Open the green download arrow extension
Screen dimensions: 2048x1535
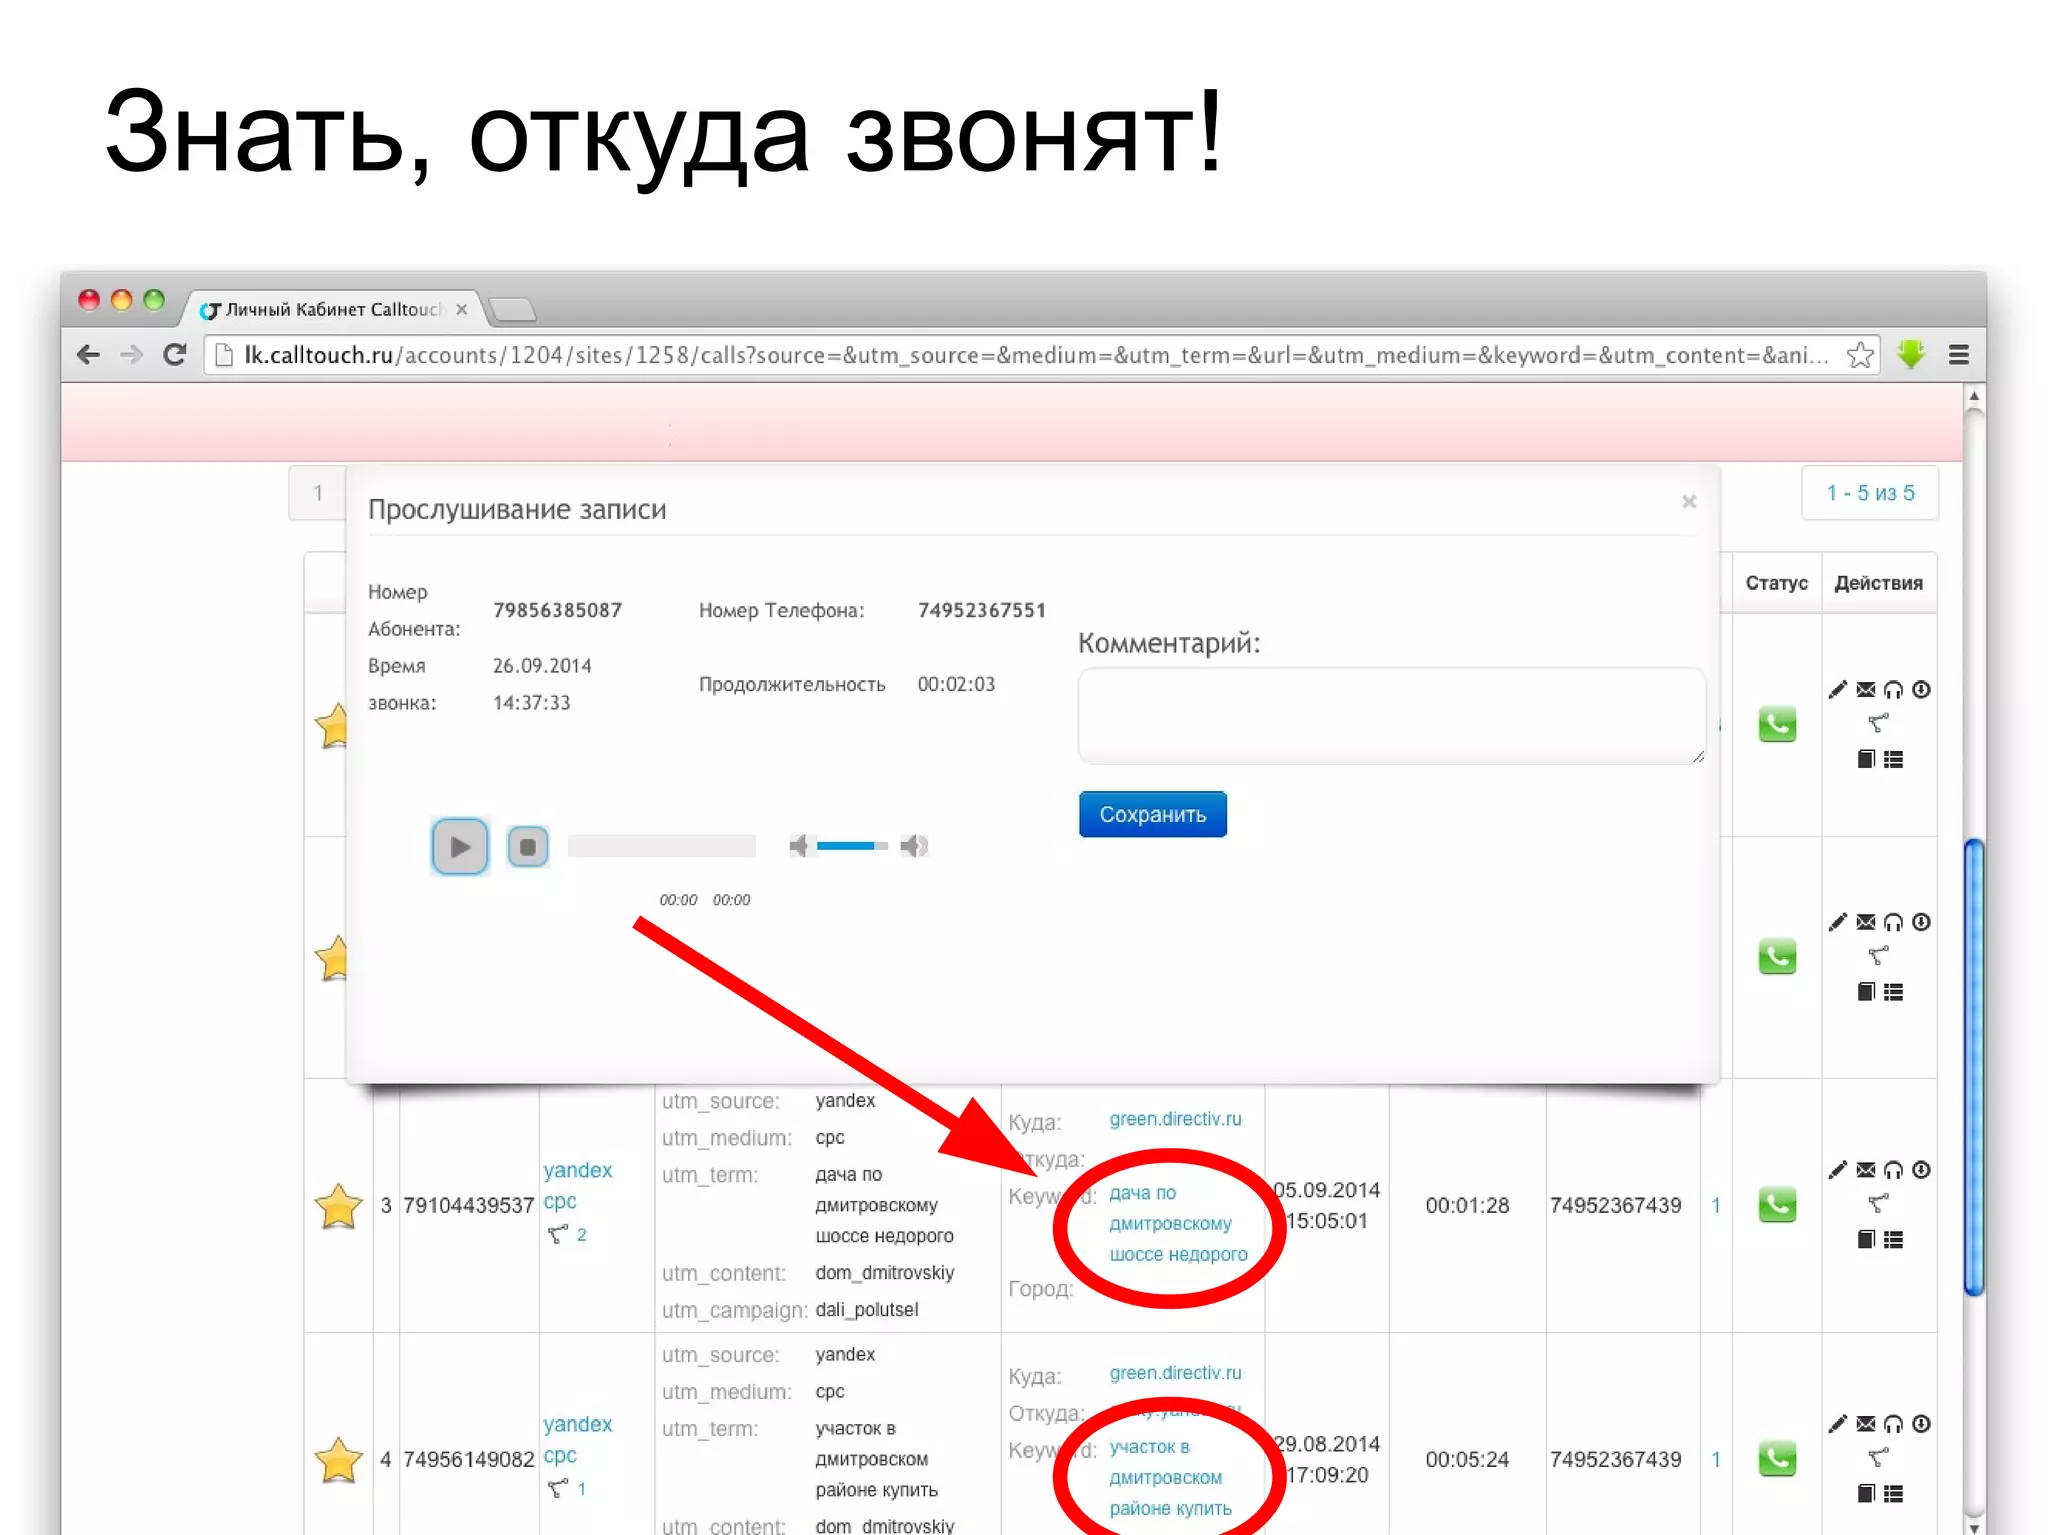click(1911, 354)
